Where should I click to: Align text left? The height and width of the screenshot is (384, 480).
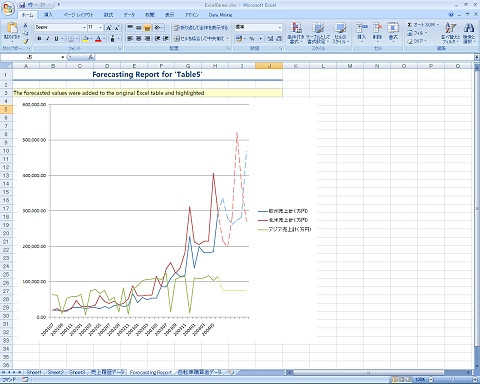(130, 39)
